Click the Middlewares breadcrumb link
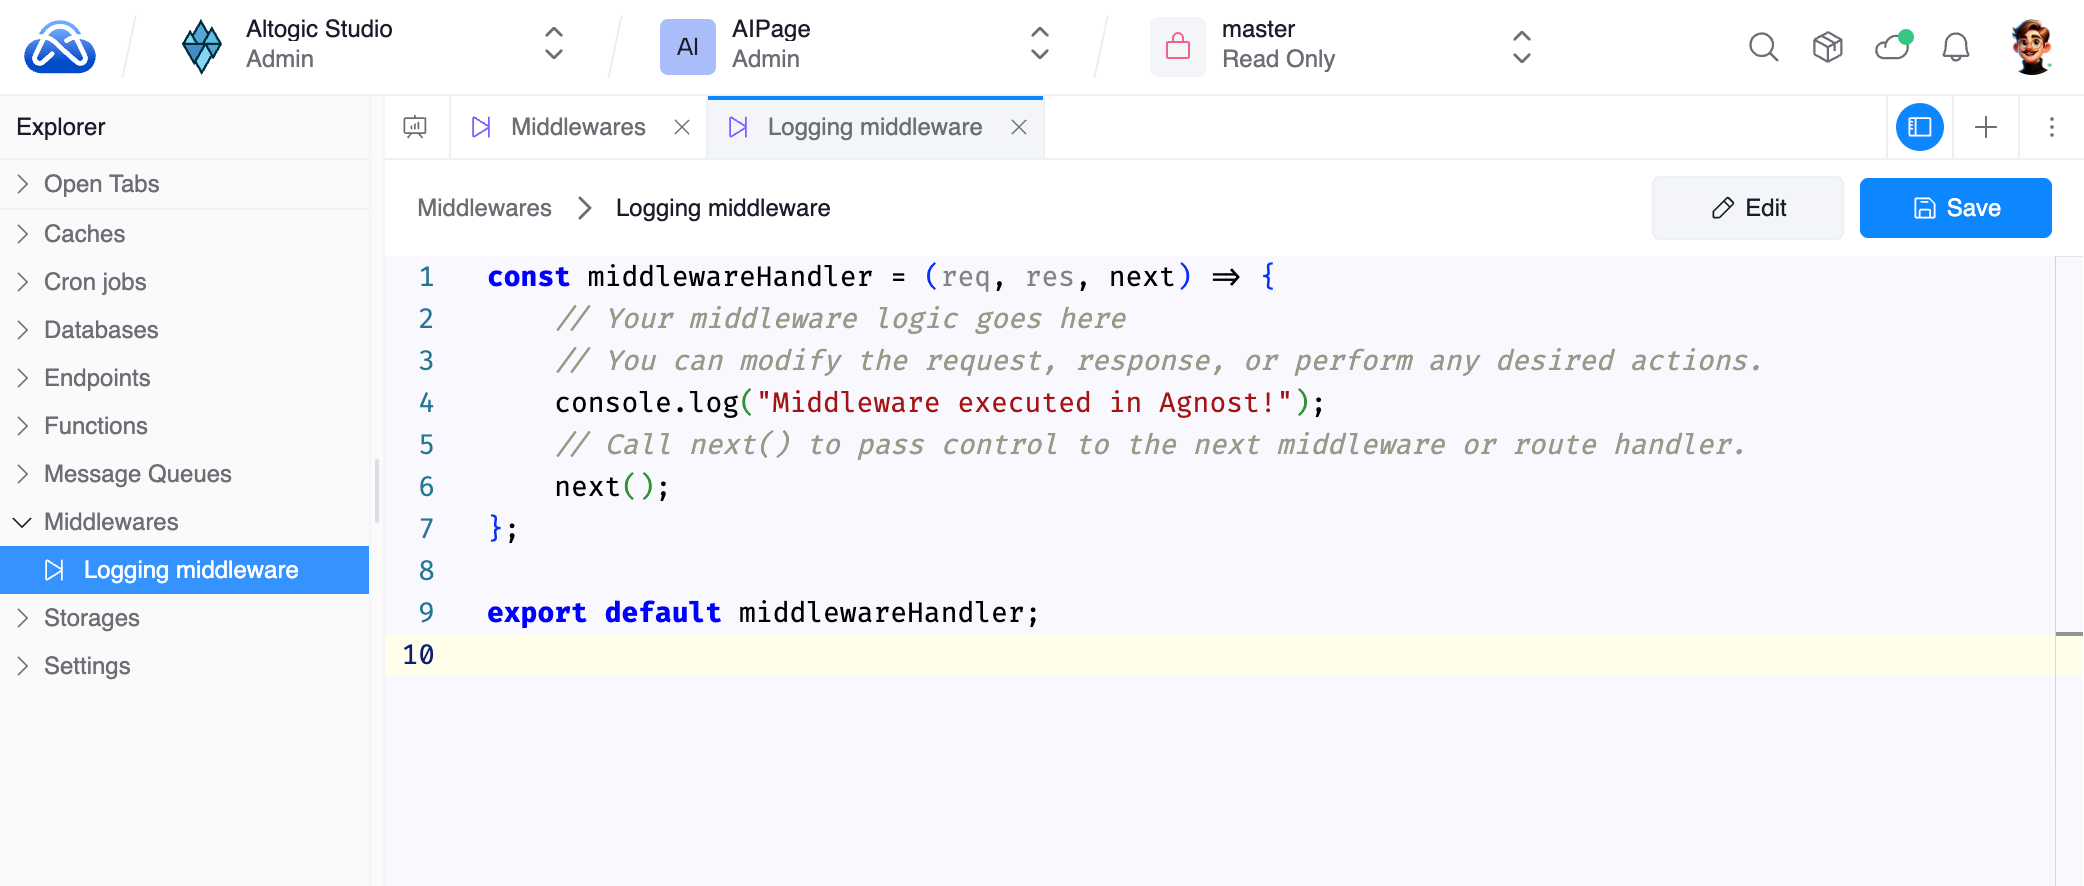This screenshot has width=2084, height=886. click(x=484, y=208)
